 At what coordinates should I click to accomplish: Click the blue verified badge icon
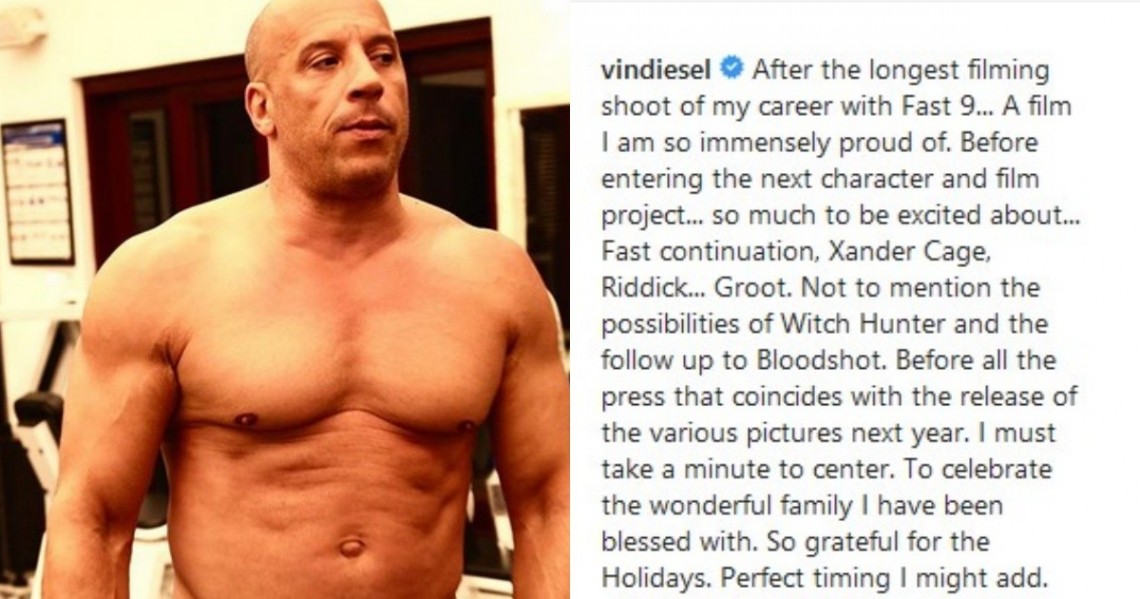click(x=732, y=69)
